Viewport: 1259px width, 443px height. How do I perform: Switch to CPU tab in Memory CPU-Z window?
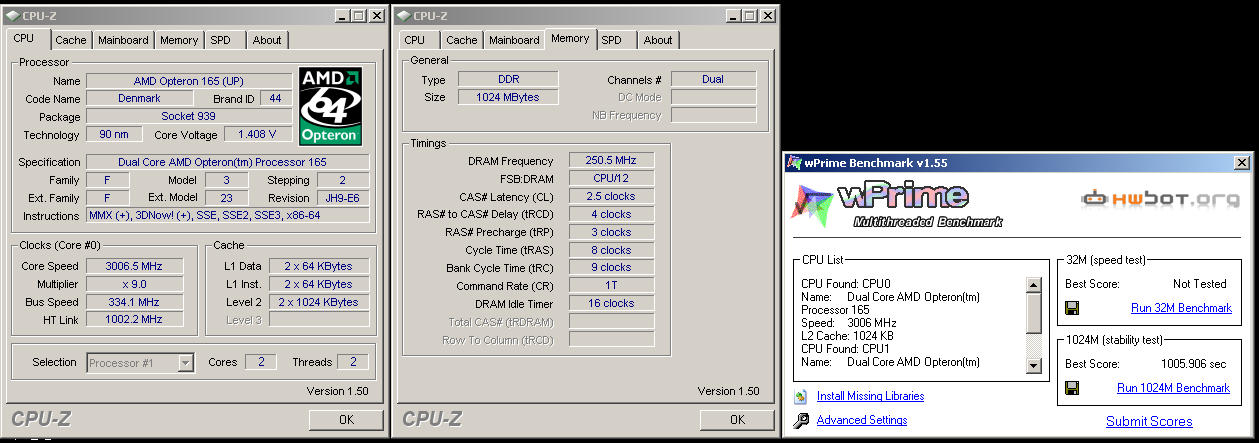(415, 40)
